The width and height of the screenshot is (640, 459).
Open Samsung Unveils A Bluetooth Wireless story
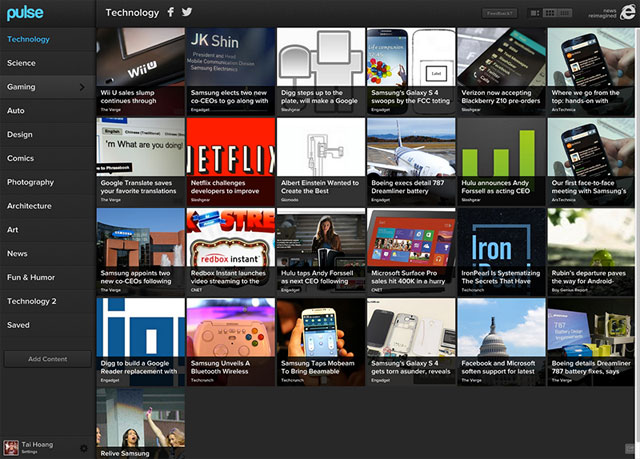[231, 342]
